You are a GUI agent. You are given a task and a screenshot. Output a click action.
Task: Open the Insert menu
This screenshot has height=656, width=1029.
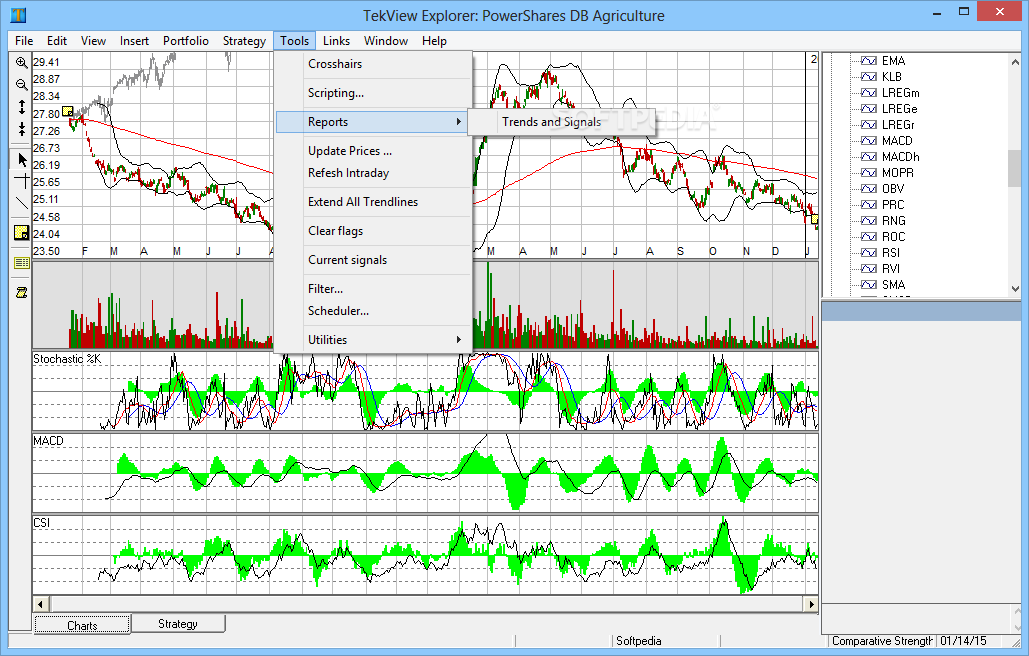pos(134,41)
